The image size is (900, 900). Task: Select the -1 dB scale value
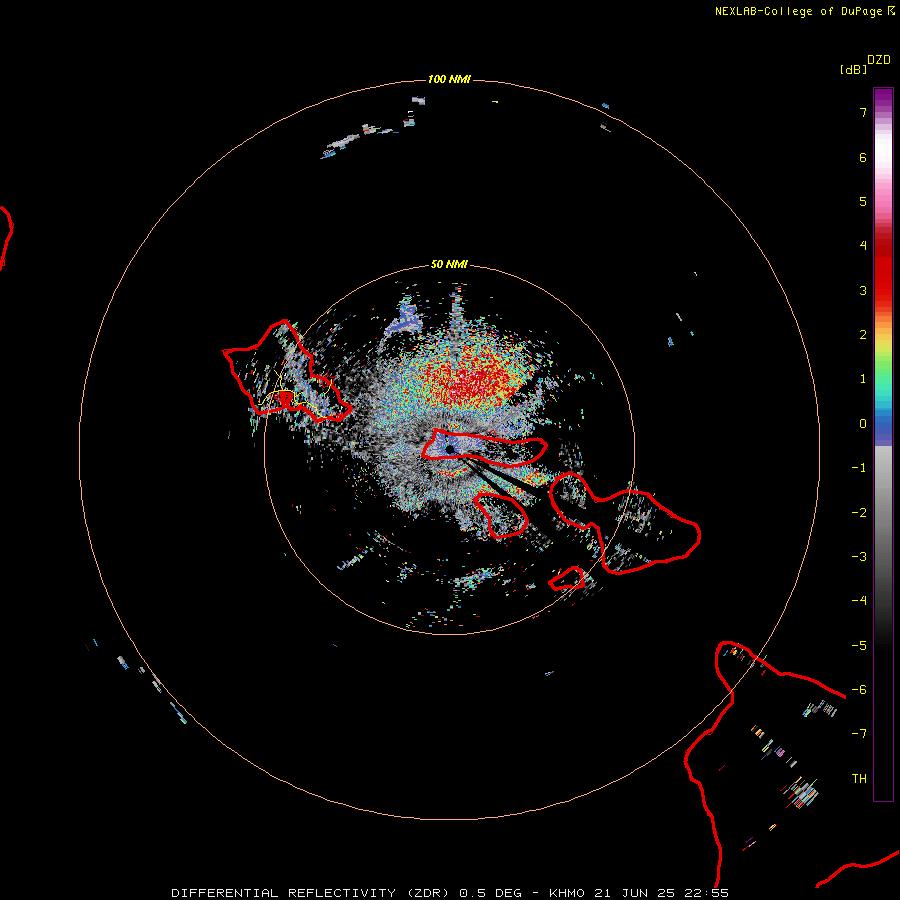tap(859, 468)
